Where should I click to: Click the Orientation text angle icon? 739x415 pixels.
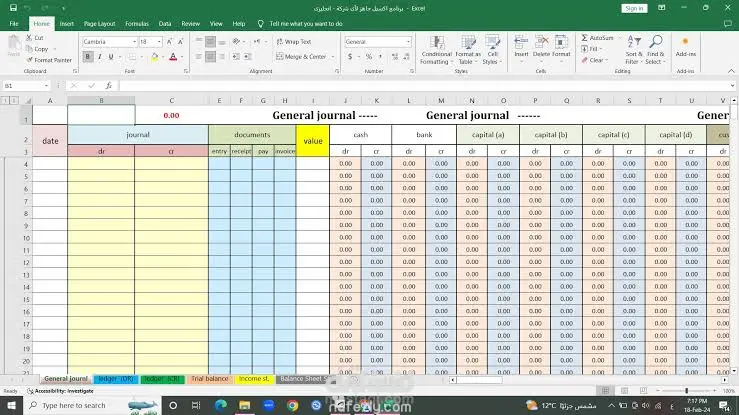tap(237, 42)
